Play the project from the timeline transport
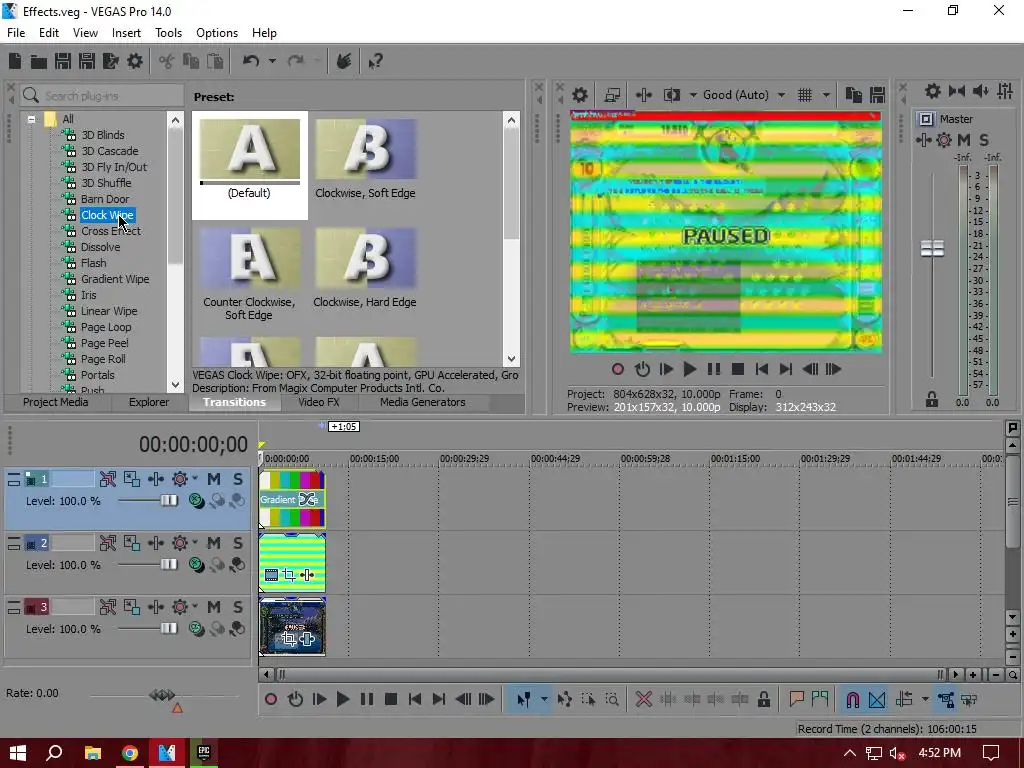Screen dimensions: 1024x768 343,699
